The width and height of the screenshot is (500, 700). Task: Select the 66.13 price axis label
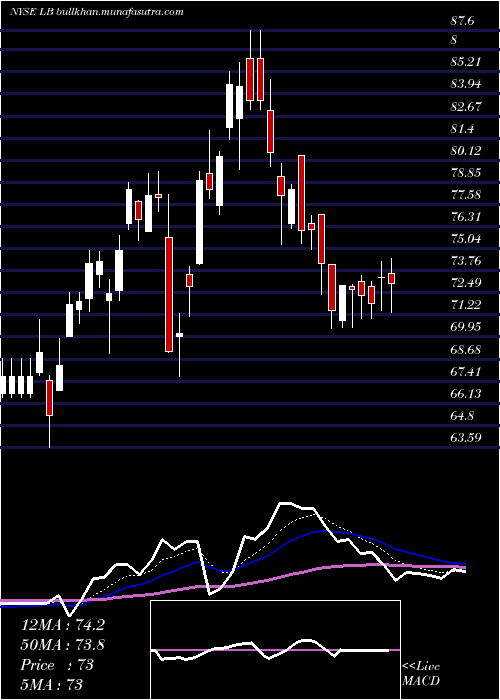(x=466, y=393)
